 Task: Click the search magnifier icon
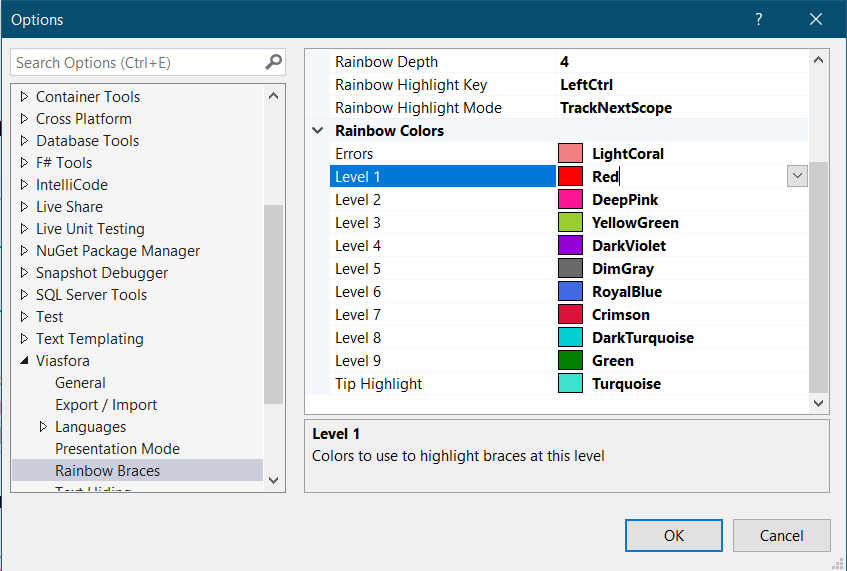coord(273,62)
